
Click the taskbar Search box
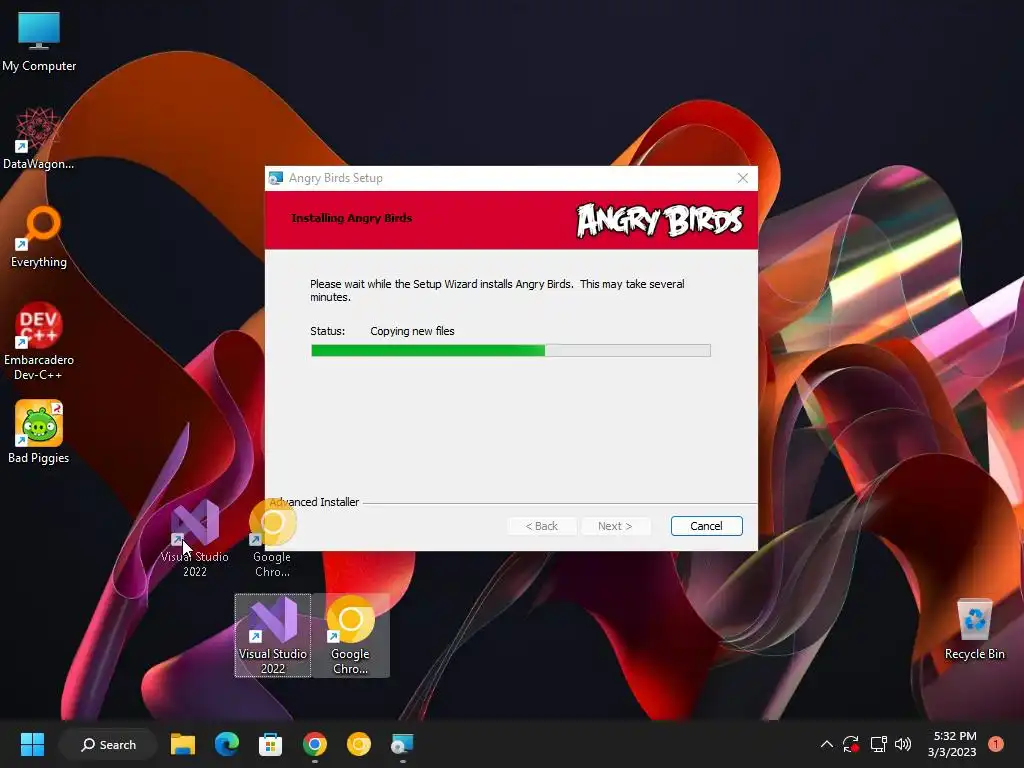(108, 744)
